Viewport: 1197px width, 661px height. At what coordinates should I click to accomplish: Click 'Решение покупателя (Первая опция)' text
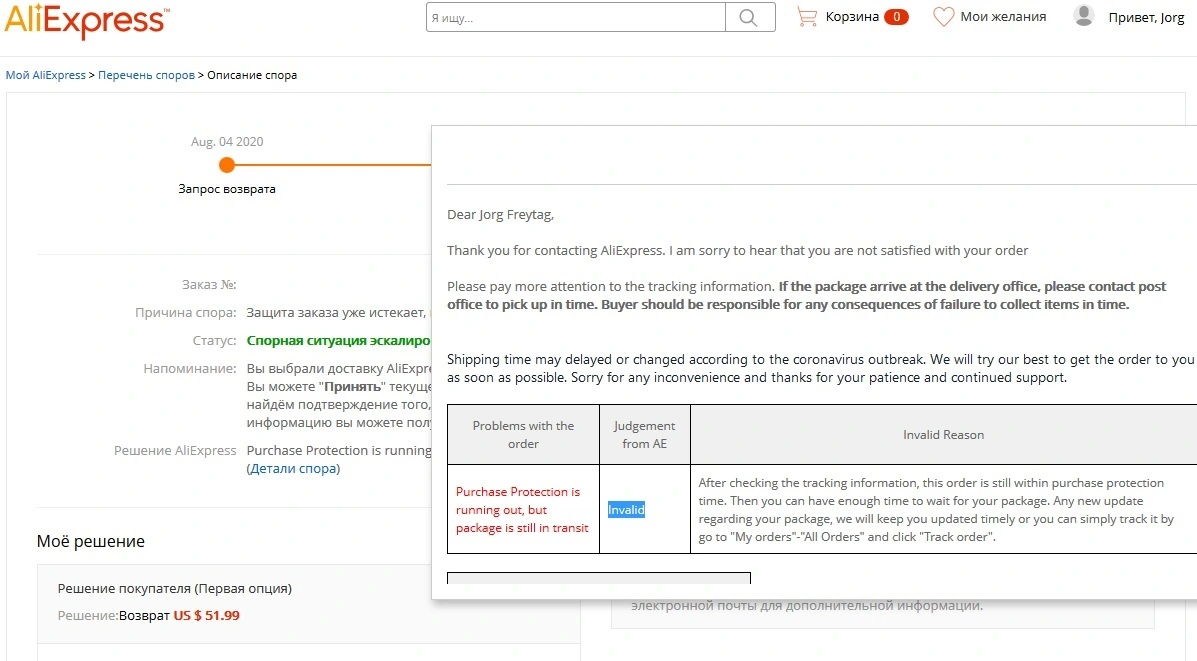tap(175, 588)
